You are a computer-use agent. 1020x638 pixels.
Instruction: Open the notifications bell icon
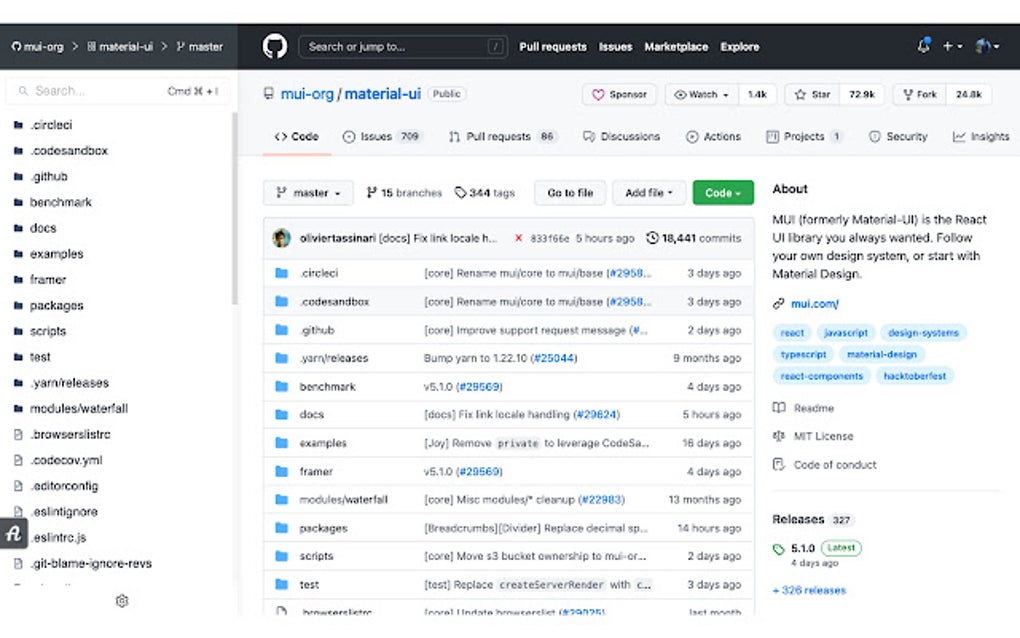tap(923, 46)
